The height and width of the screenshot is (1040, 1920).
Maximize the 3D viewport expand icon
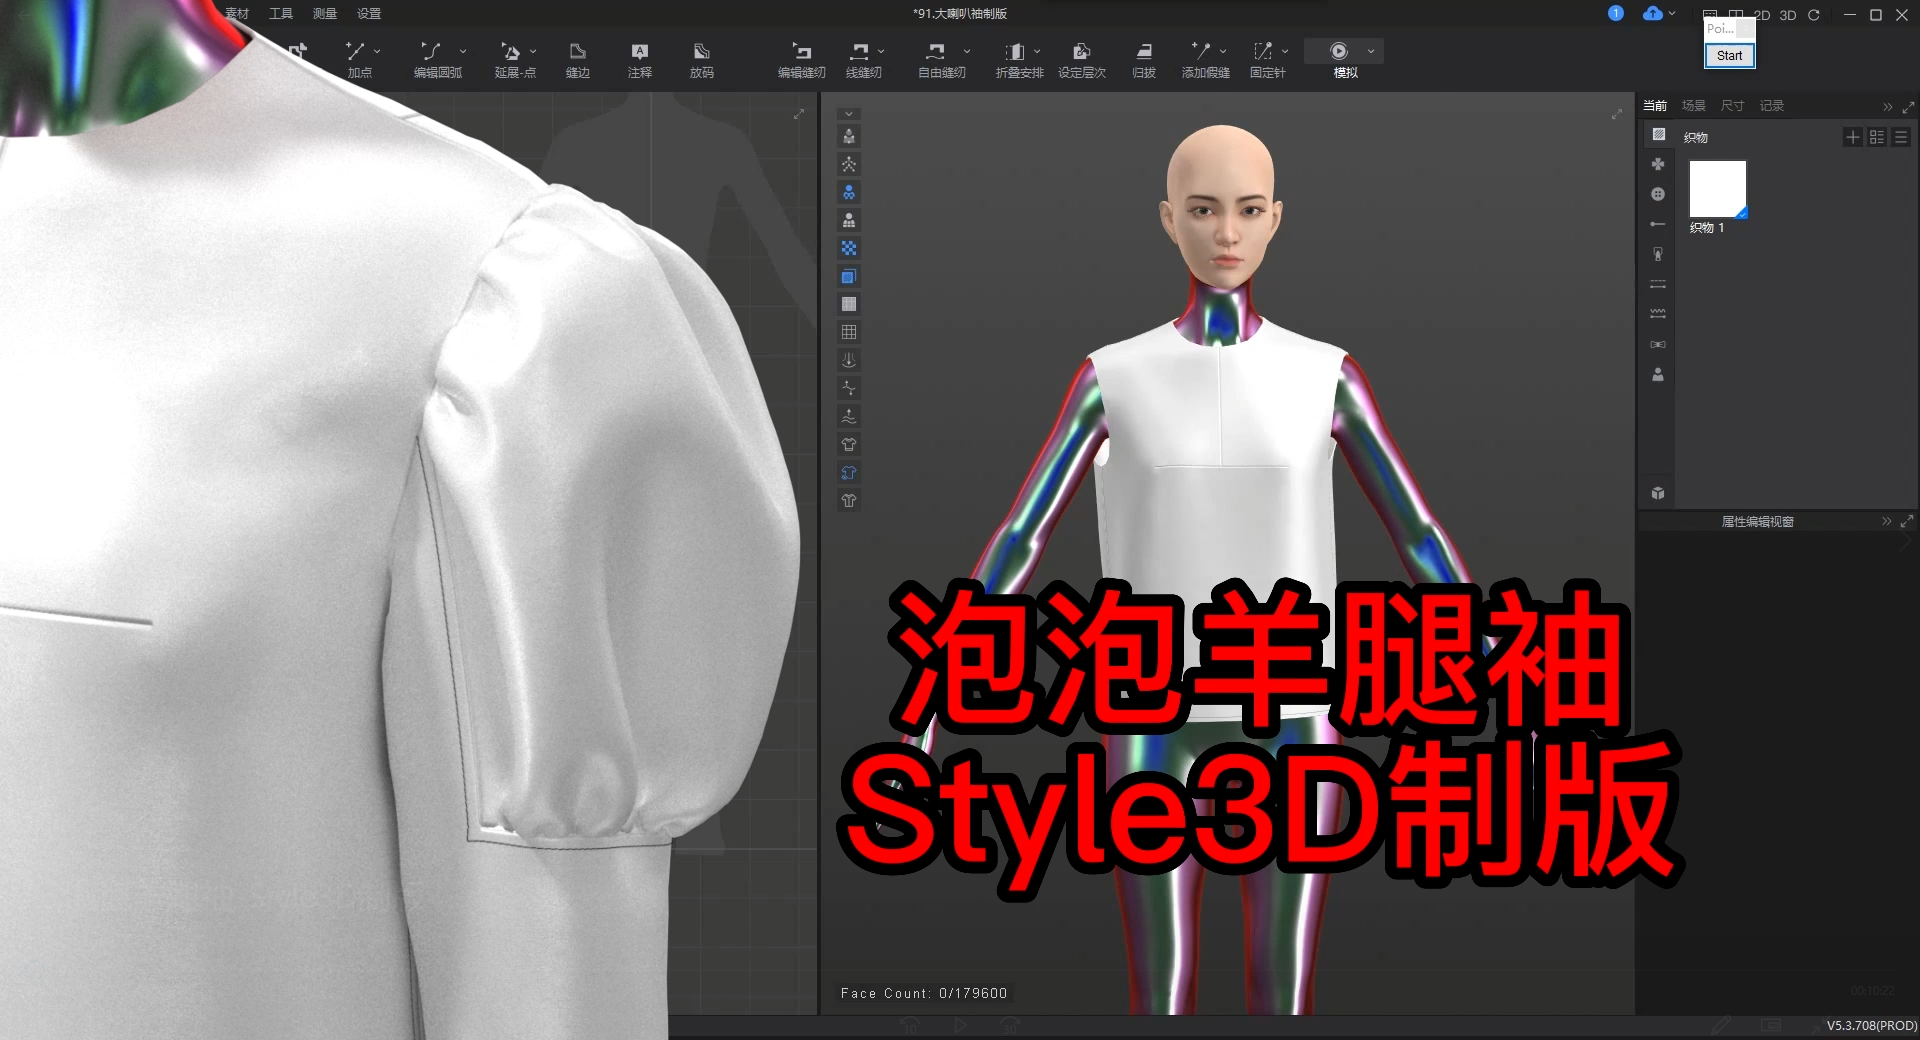[1617, 115]
